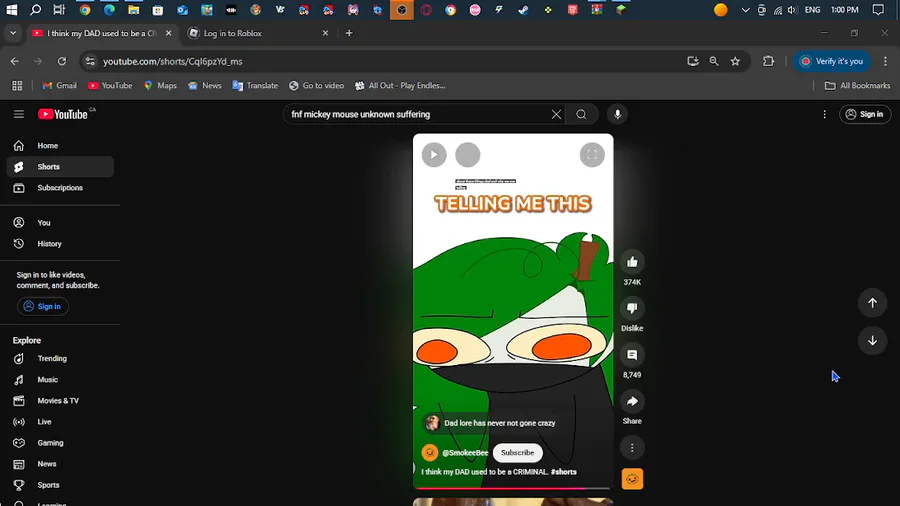900x506 pixels.
Task: Clear the search query with X
Action: click(556, 114)
